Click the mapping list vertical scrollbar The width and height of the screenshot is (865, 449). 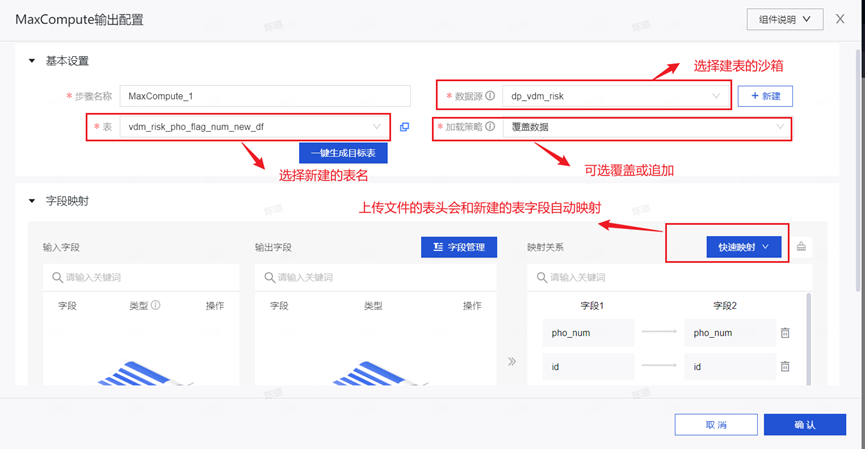pos(809,339)
